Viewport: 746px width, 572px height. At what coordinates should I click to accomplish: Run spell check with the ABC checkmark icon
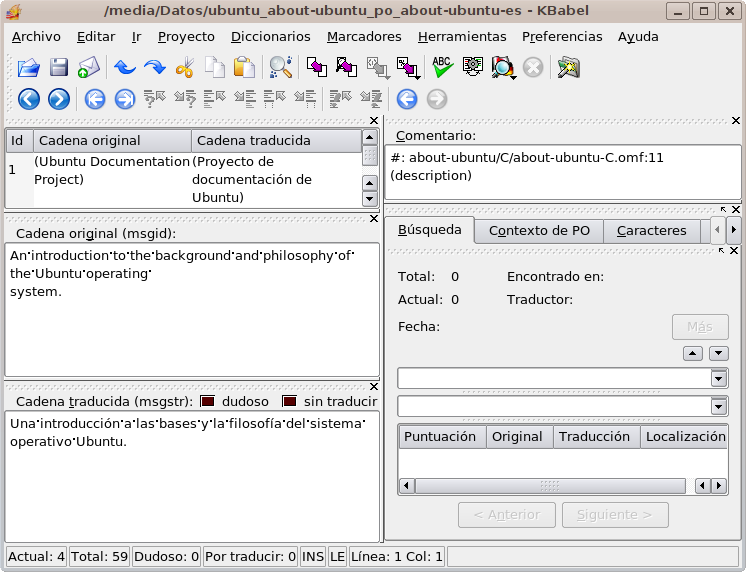pyautogui.click(x=442, y=67)
